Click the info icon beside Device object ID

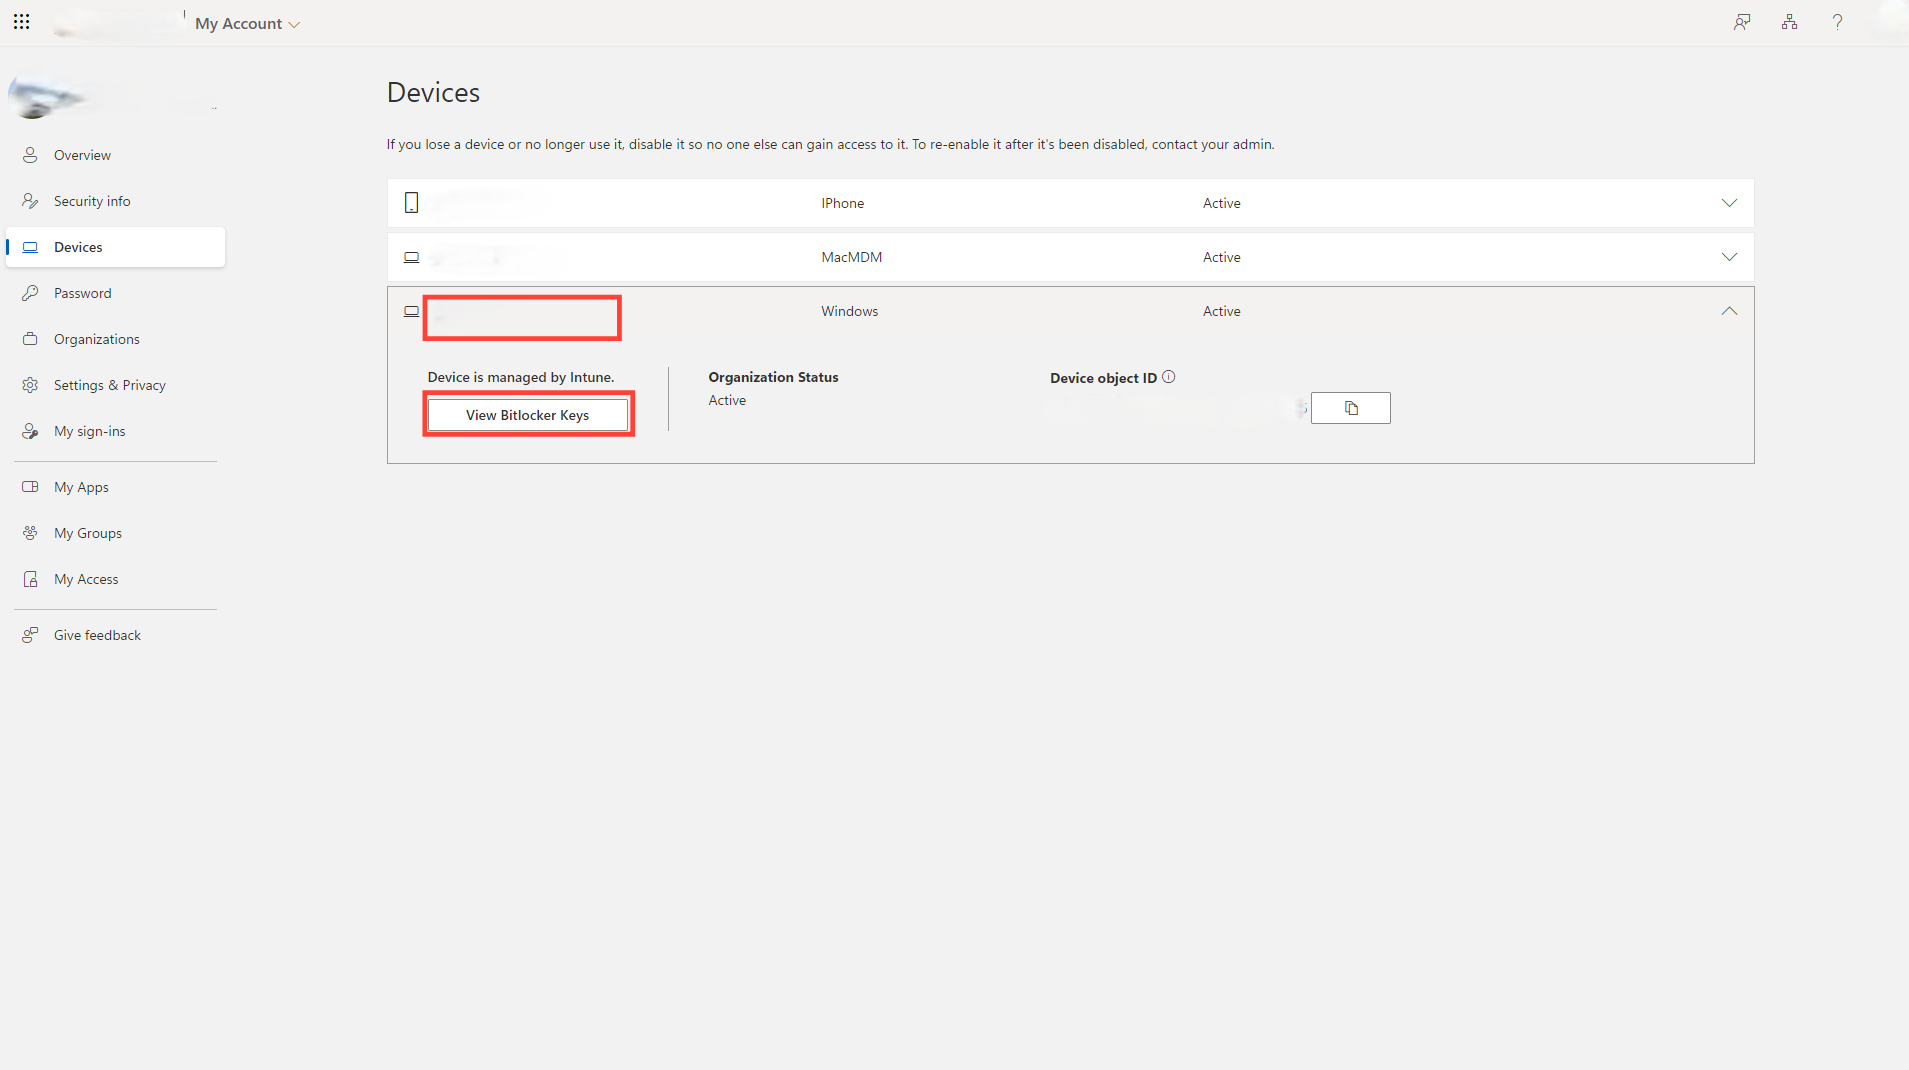(x=1169, y=377)
